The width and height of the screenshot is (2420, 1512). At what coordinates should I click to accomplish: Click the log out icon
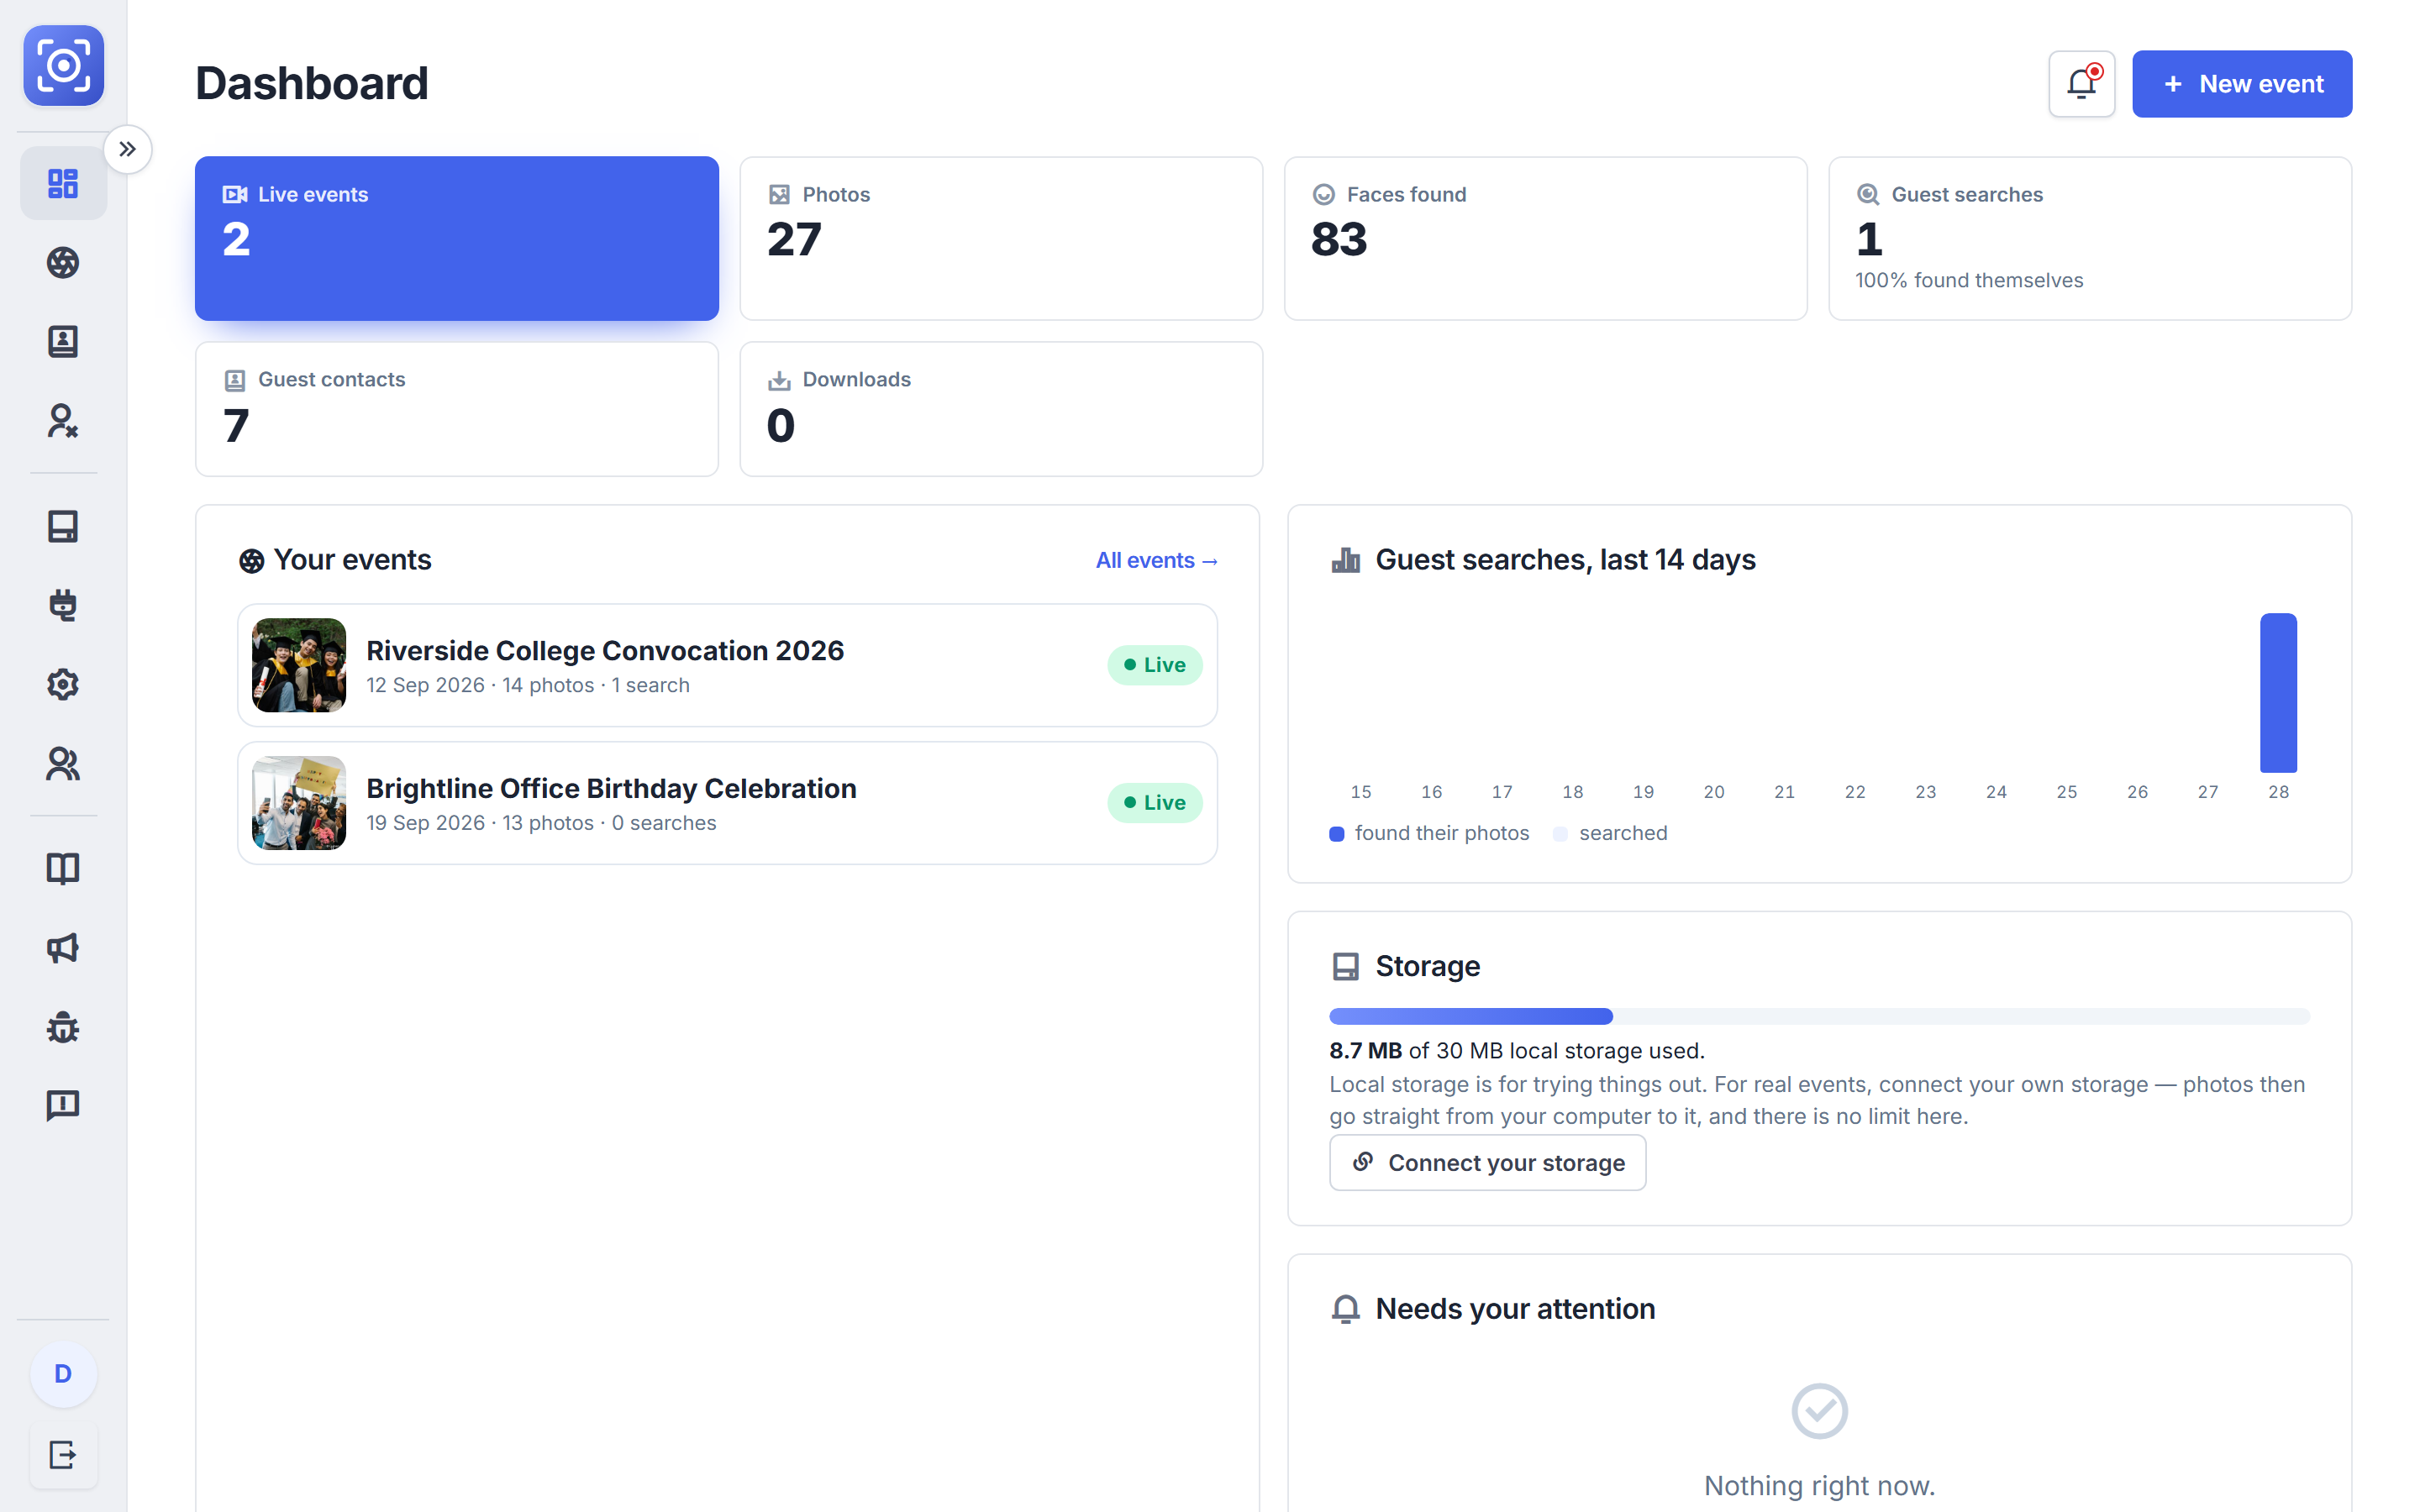(x=63, y=1455)
